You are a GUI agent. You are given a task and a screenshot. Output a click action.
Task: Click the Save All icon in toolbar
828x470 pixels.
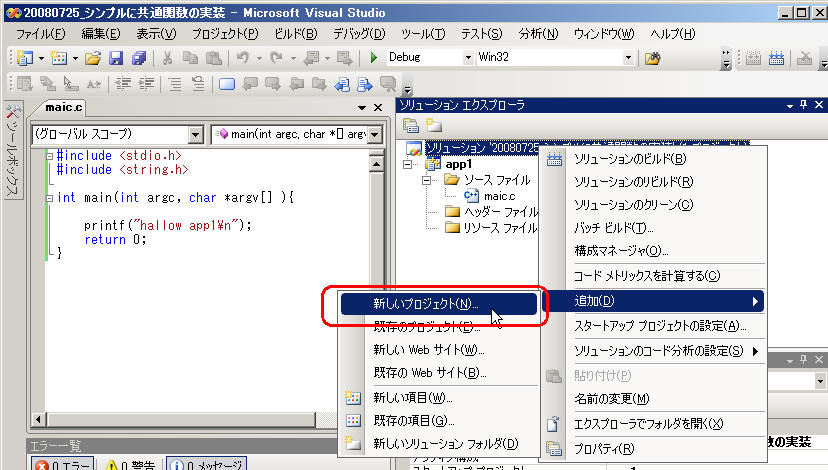tap(138, 58)
